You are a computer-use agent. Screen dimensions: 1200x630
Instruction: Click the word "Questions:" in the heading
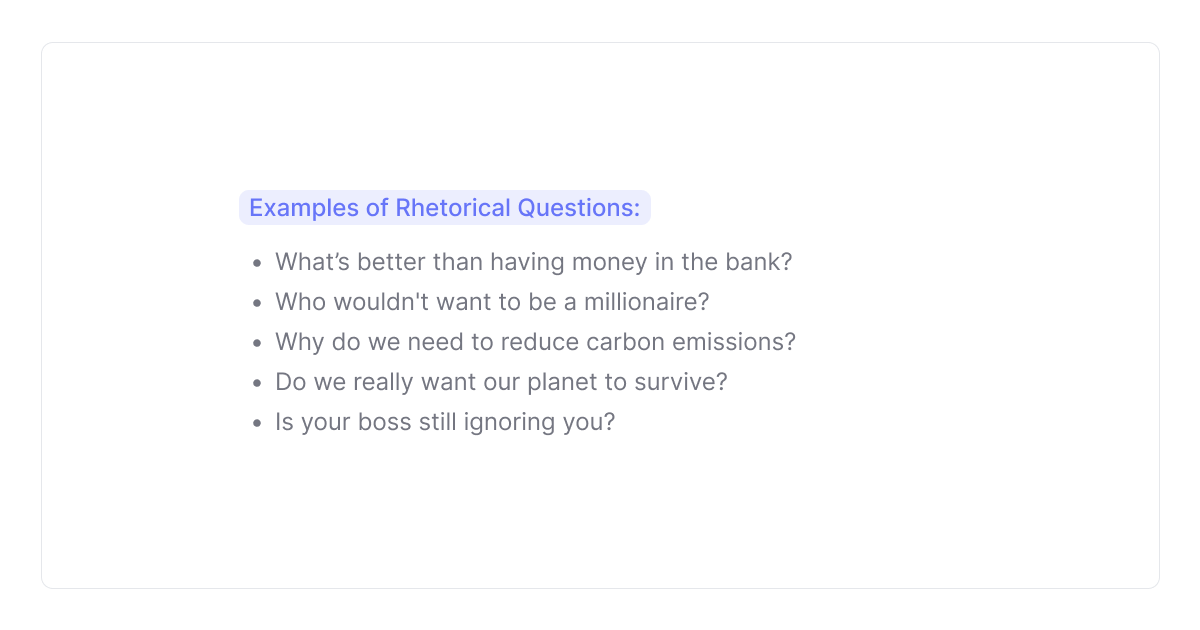pos(578,208)
